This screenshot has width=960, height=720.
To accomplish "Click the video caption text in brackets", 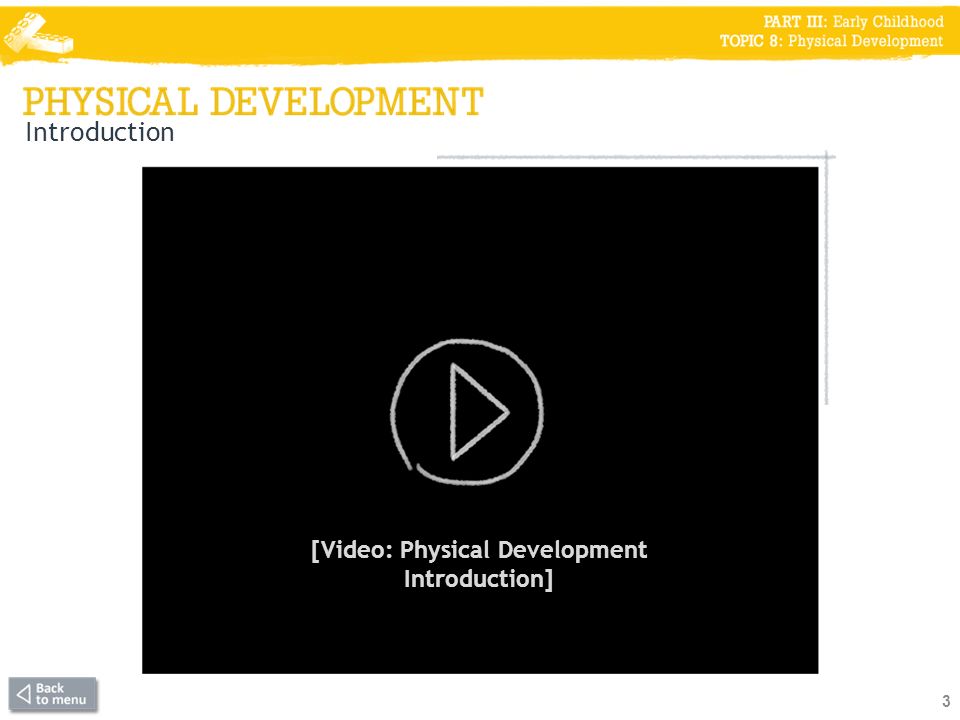I will pos(479,564).
